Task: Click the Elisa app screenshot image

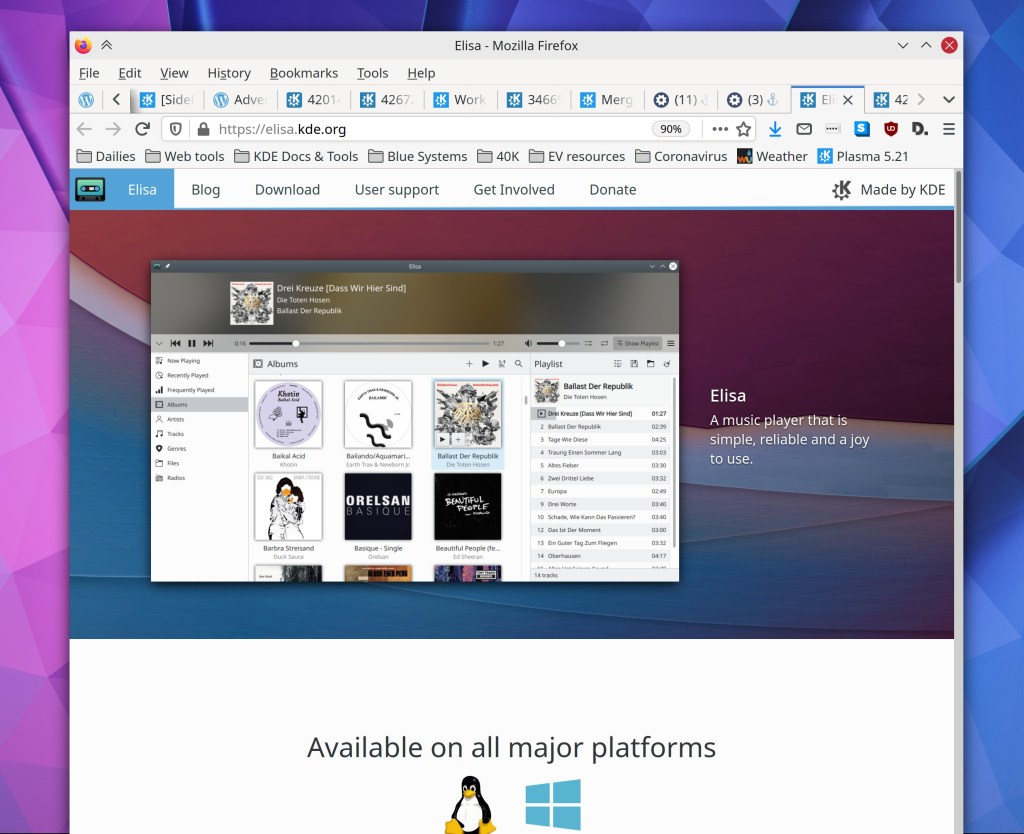Action: pos(414,421)
